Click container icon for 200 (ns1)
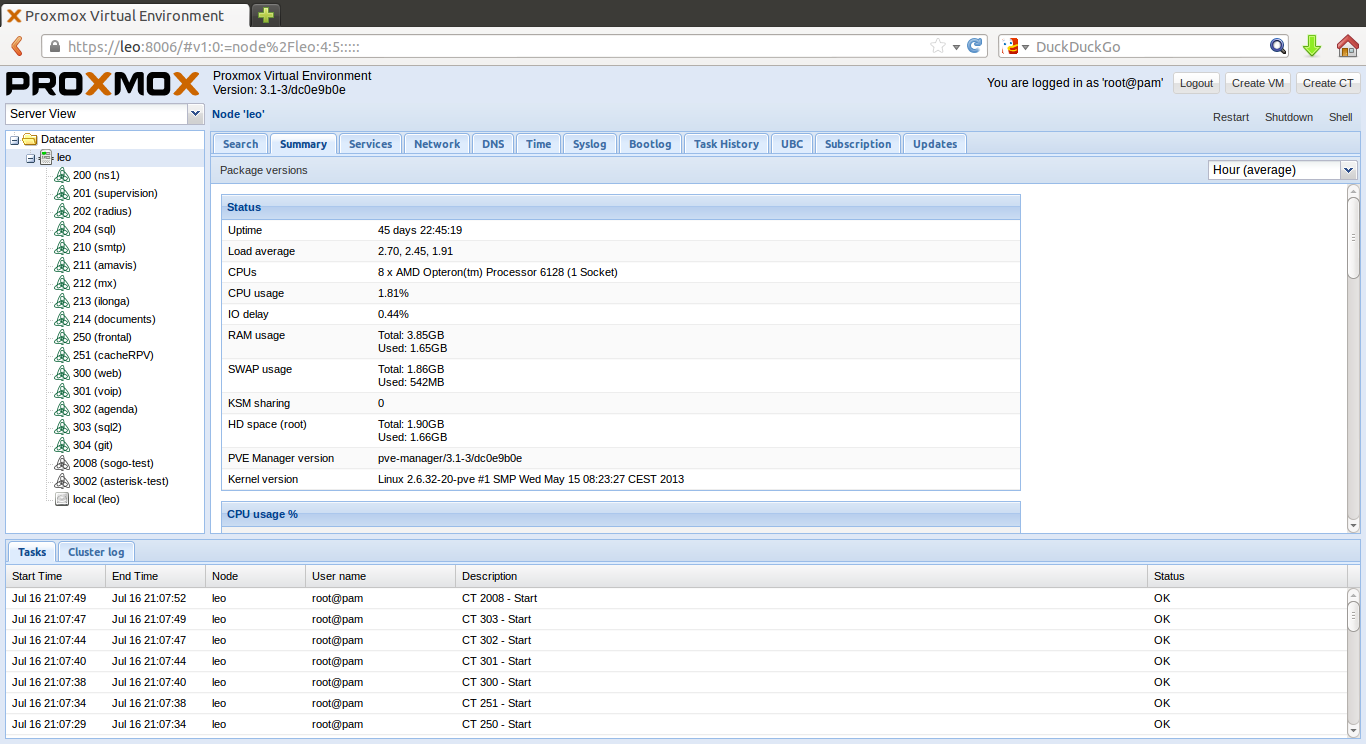Screen dimensions: 1366x744 (62, 175)
